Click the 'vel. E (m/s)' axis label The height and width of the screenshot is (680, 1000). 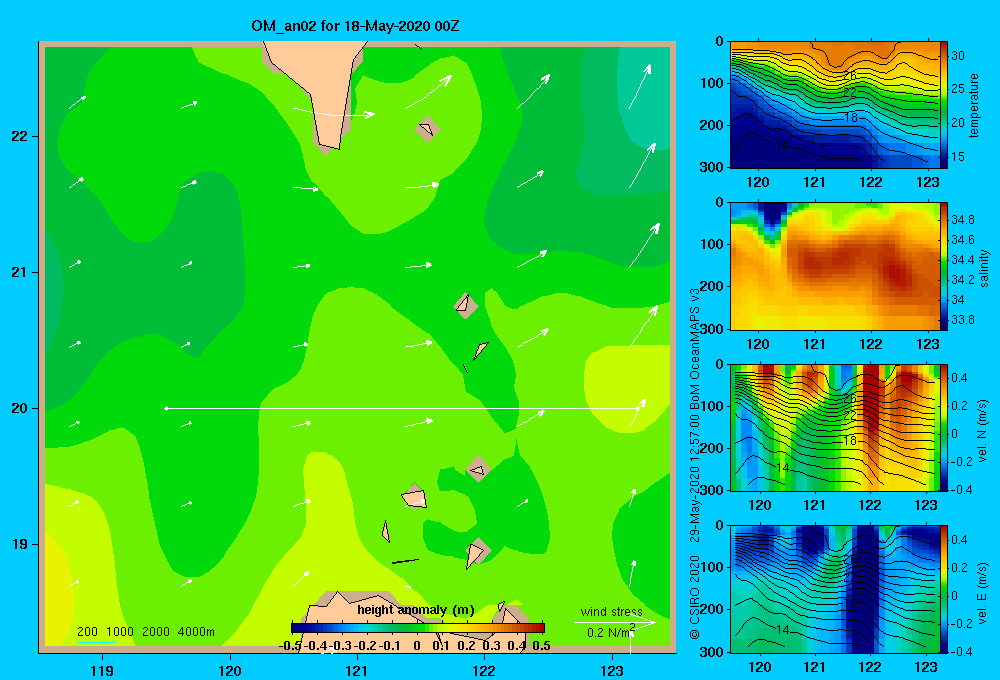pyautogui.click(x=983, y=592)
